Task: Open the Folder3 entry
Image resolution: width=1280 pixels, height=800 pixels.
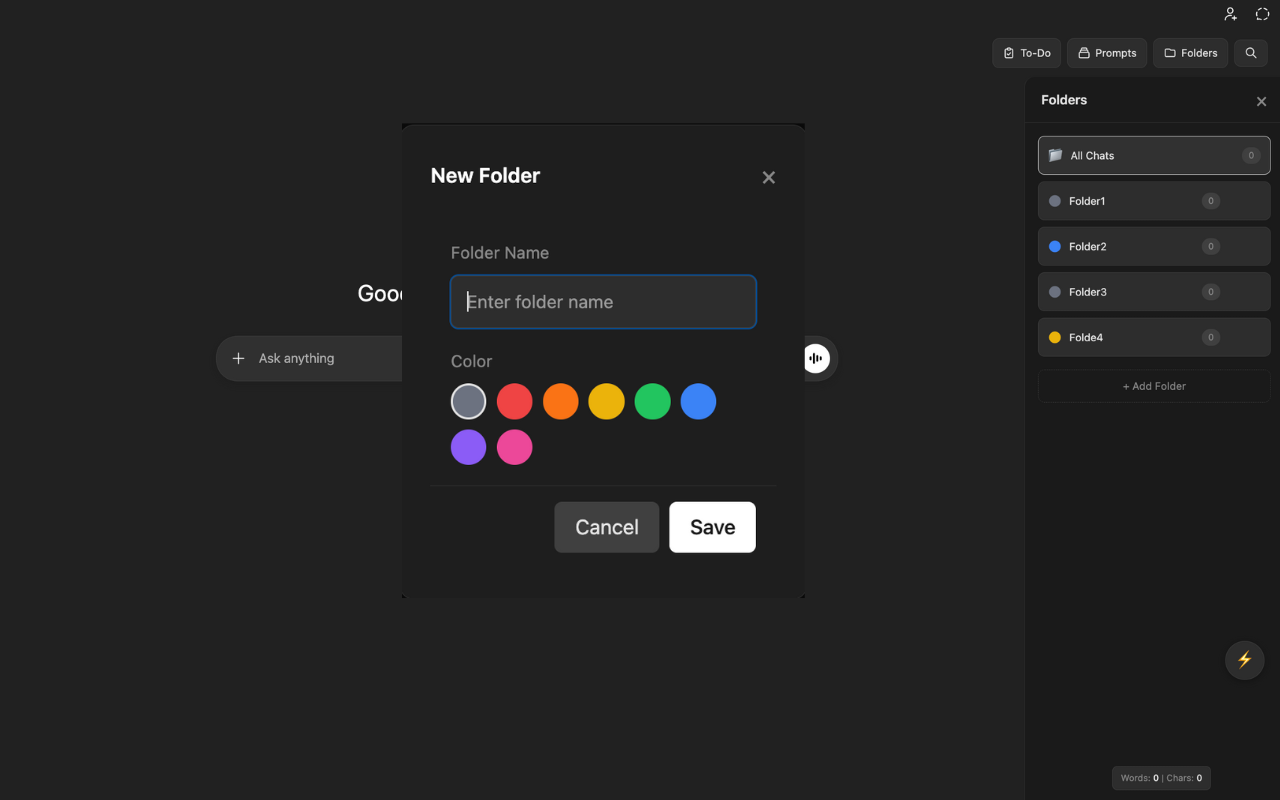Action: coord(1154,291)
